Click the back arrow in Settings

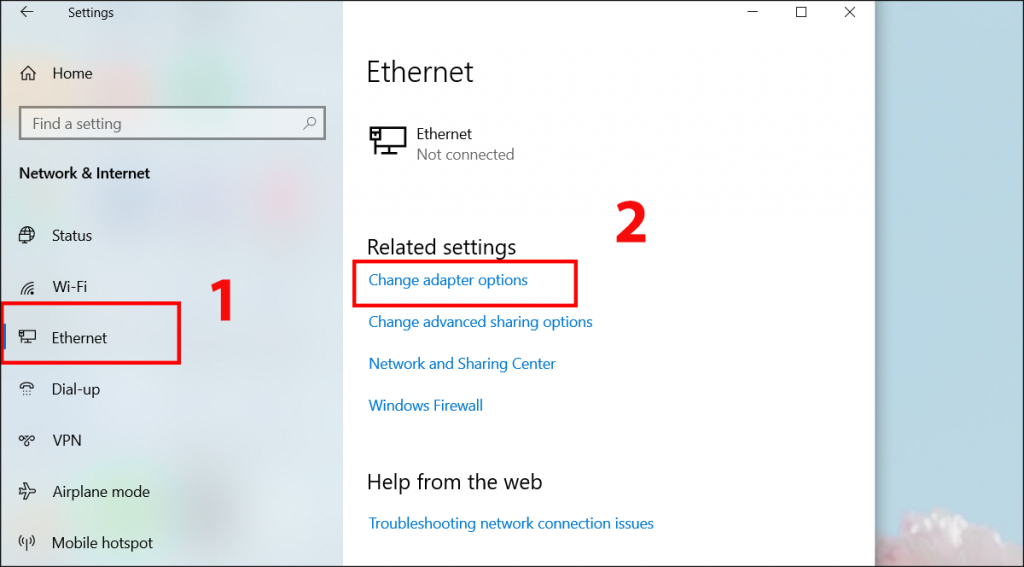pyautogui.click(x=26, y=12)
